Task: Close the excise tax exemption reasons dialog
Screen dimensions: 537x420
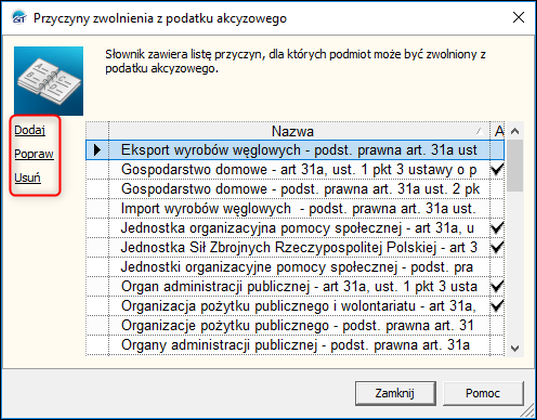Action: pyautogui.click(x=519, y=17)
